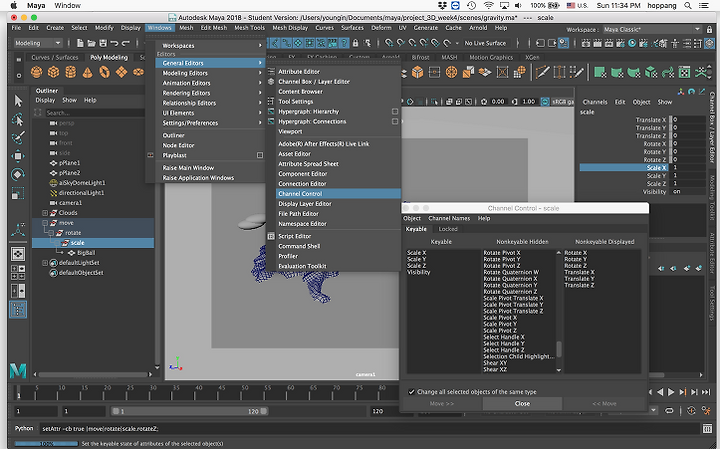Open Hypergraph: Hierarchy option box

click(x=395, y=112)
